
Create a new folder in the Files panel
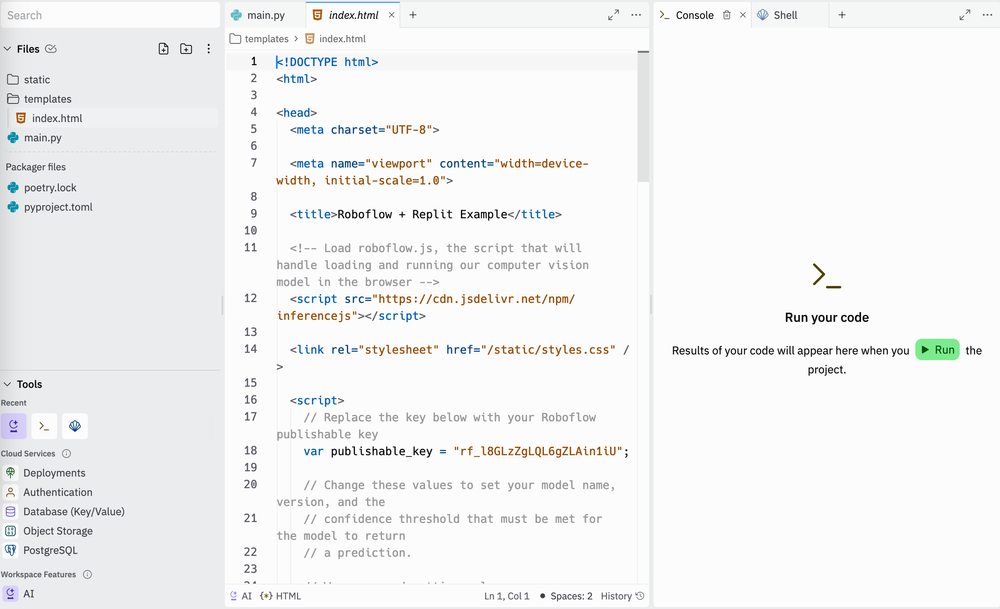(185, 48)
